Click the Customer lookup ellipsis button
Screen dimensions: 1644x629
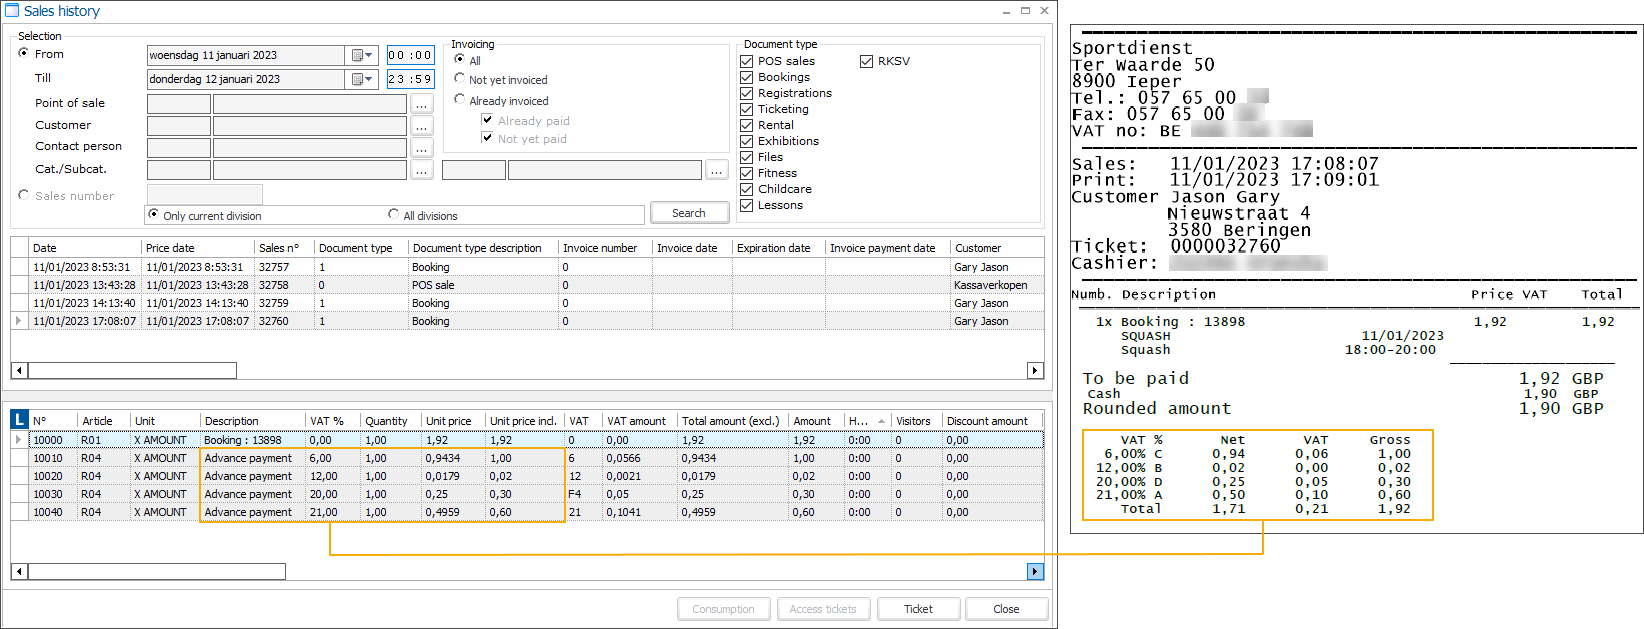tap(422, 126)
